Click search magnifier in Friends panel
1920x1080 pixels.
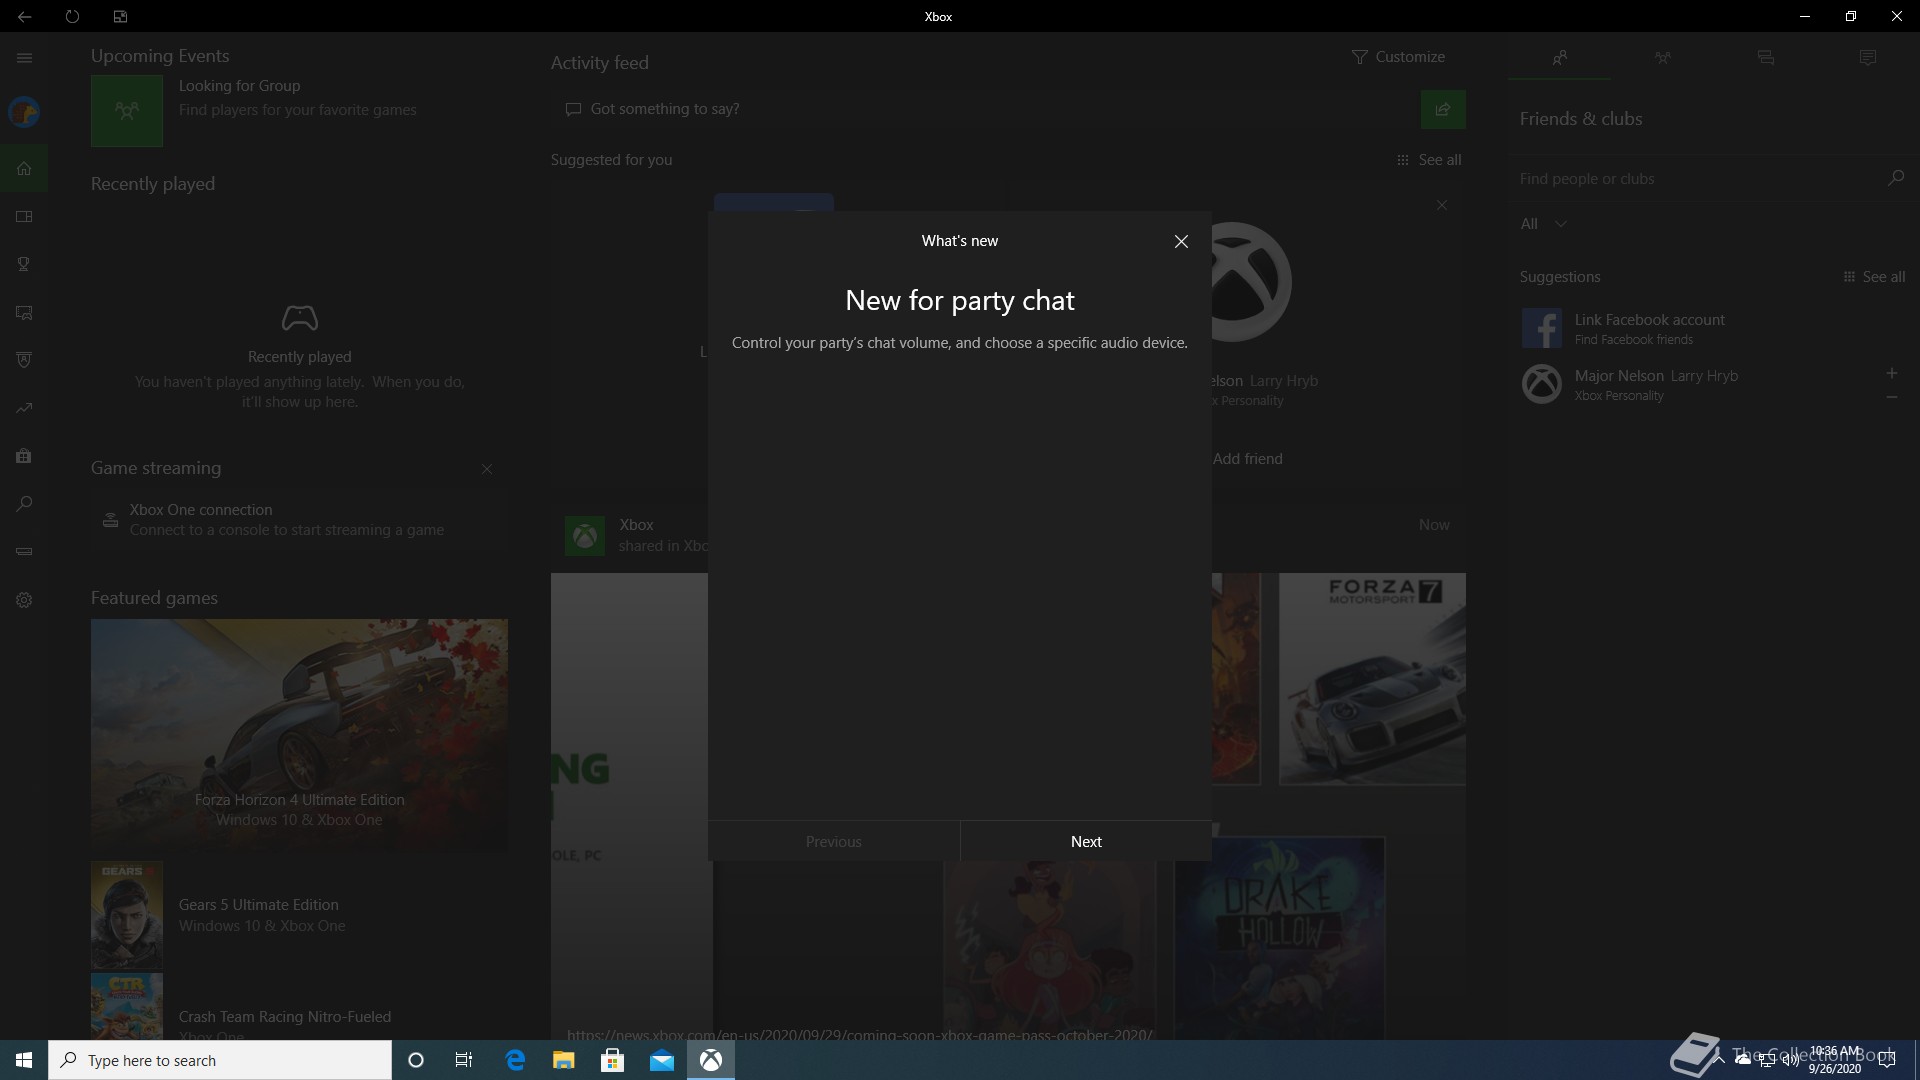tap(1895, 178)
